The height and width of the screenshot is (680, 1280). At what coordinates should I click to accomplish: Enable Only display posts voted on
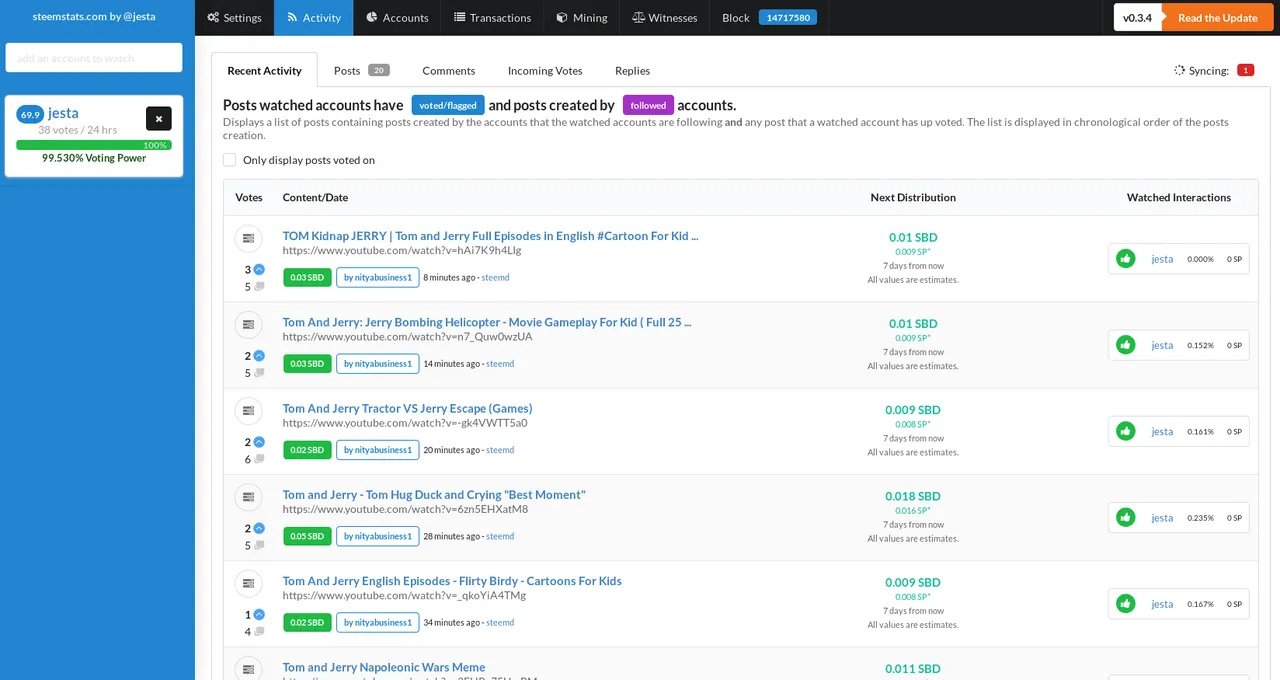click(230, 160)
